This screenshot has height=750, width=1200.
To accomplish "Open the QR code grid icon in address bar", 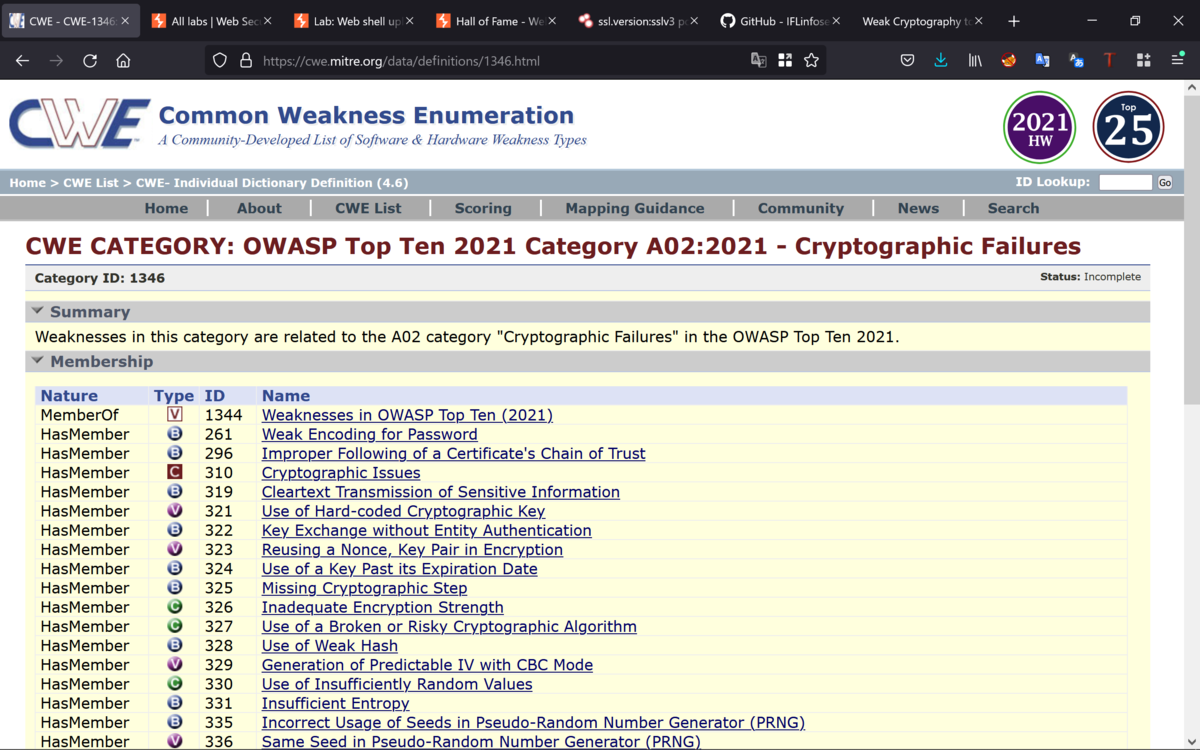I will click(785, 61).
